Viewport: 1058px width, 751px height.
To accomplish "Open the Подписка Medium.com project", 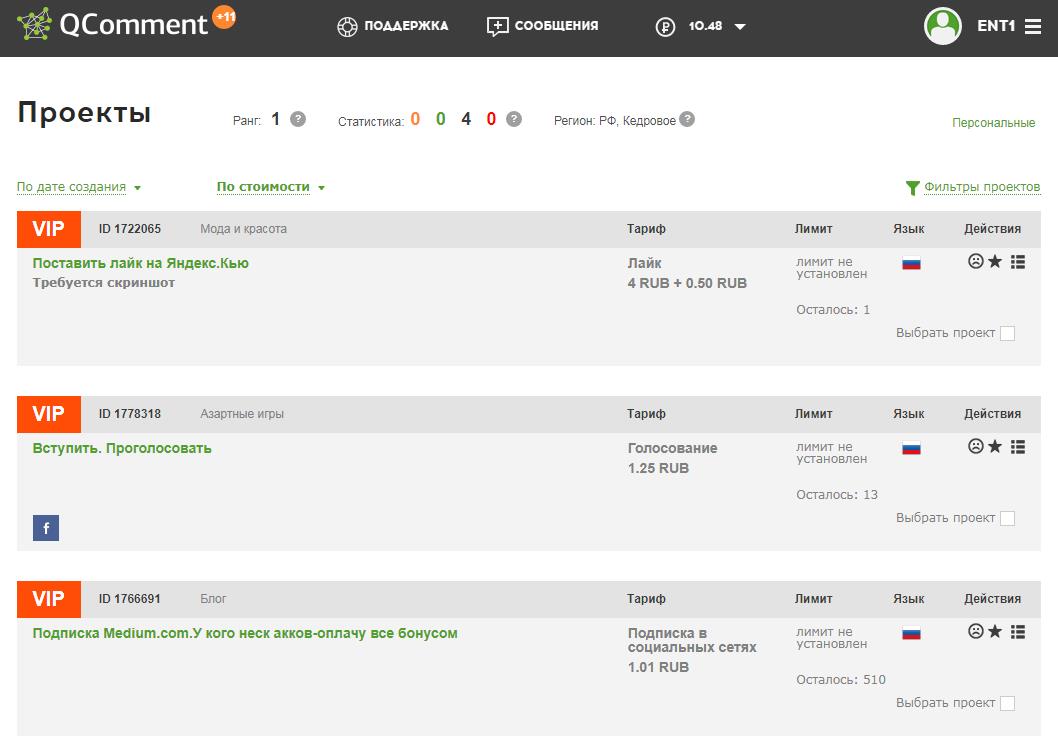I will click(x=245, y=633).
